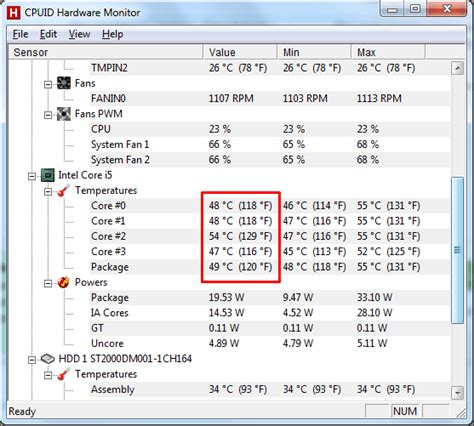Click the Fans PWM category icon
Viewport: 474px width, 426px height.
tap(64, 114)
